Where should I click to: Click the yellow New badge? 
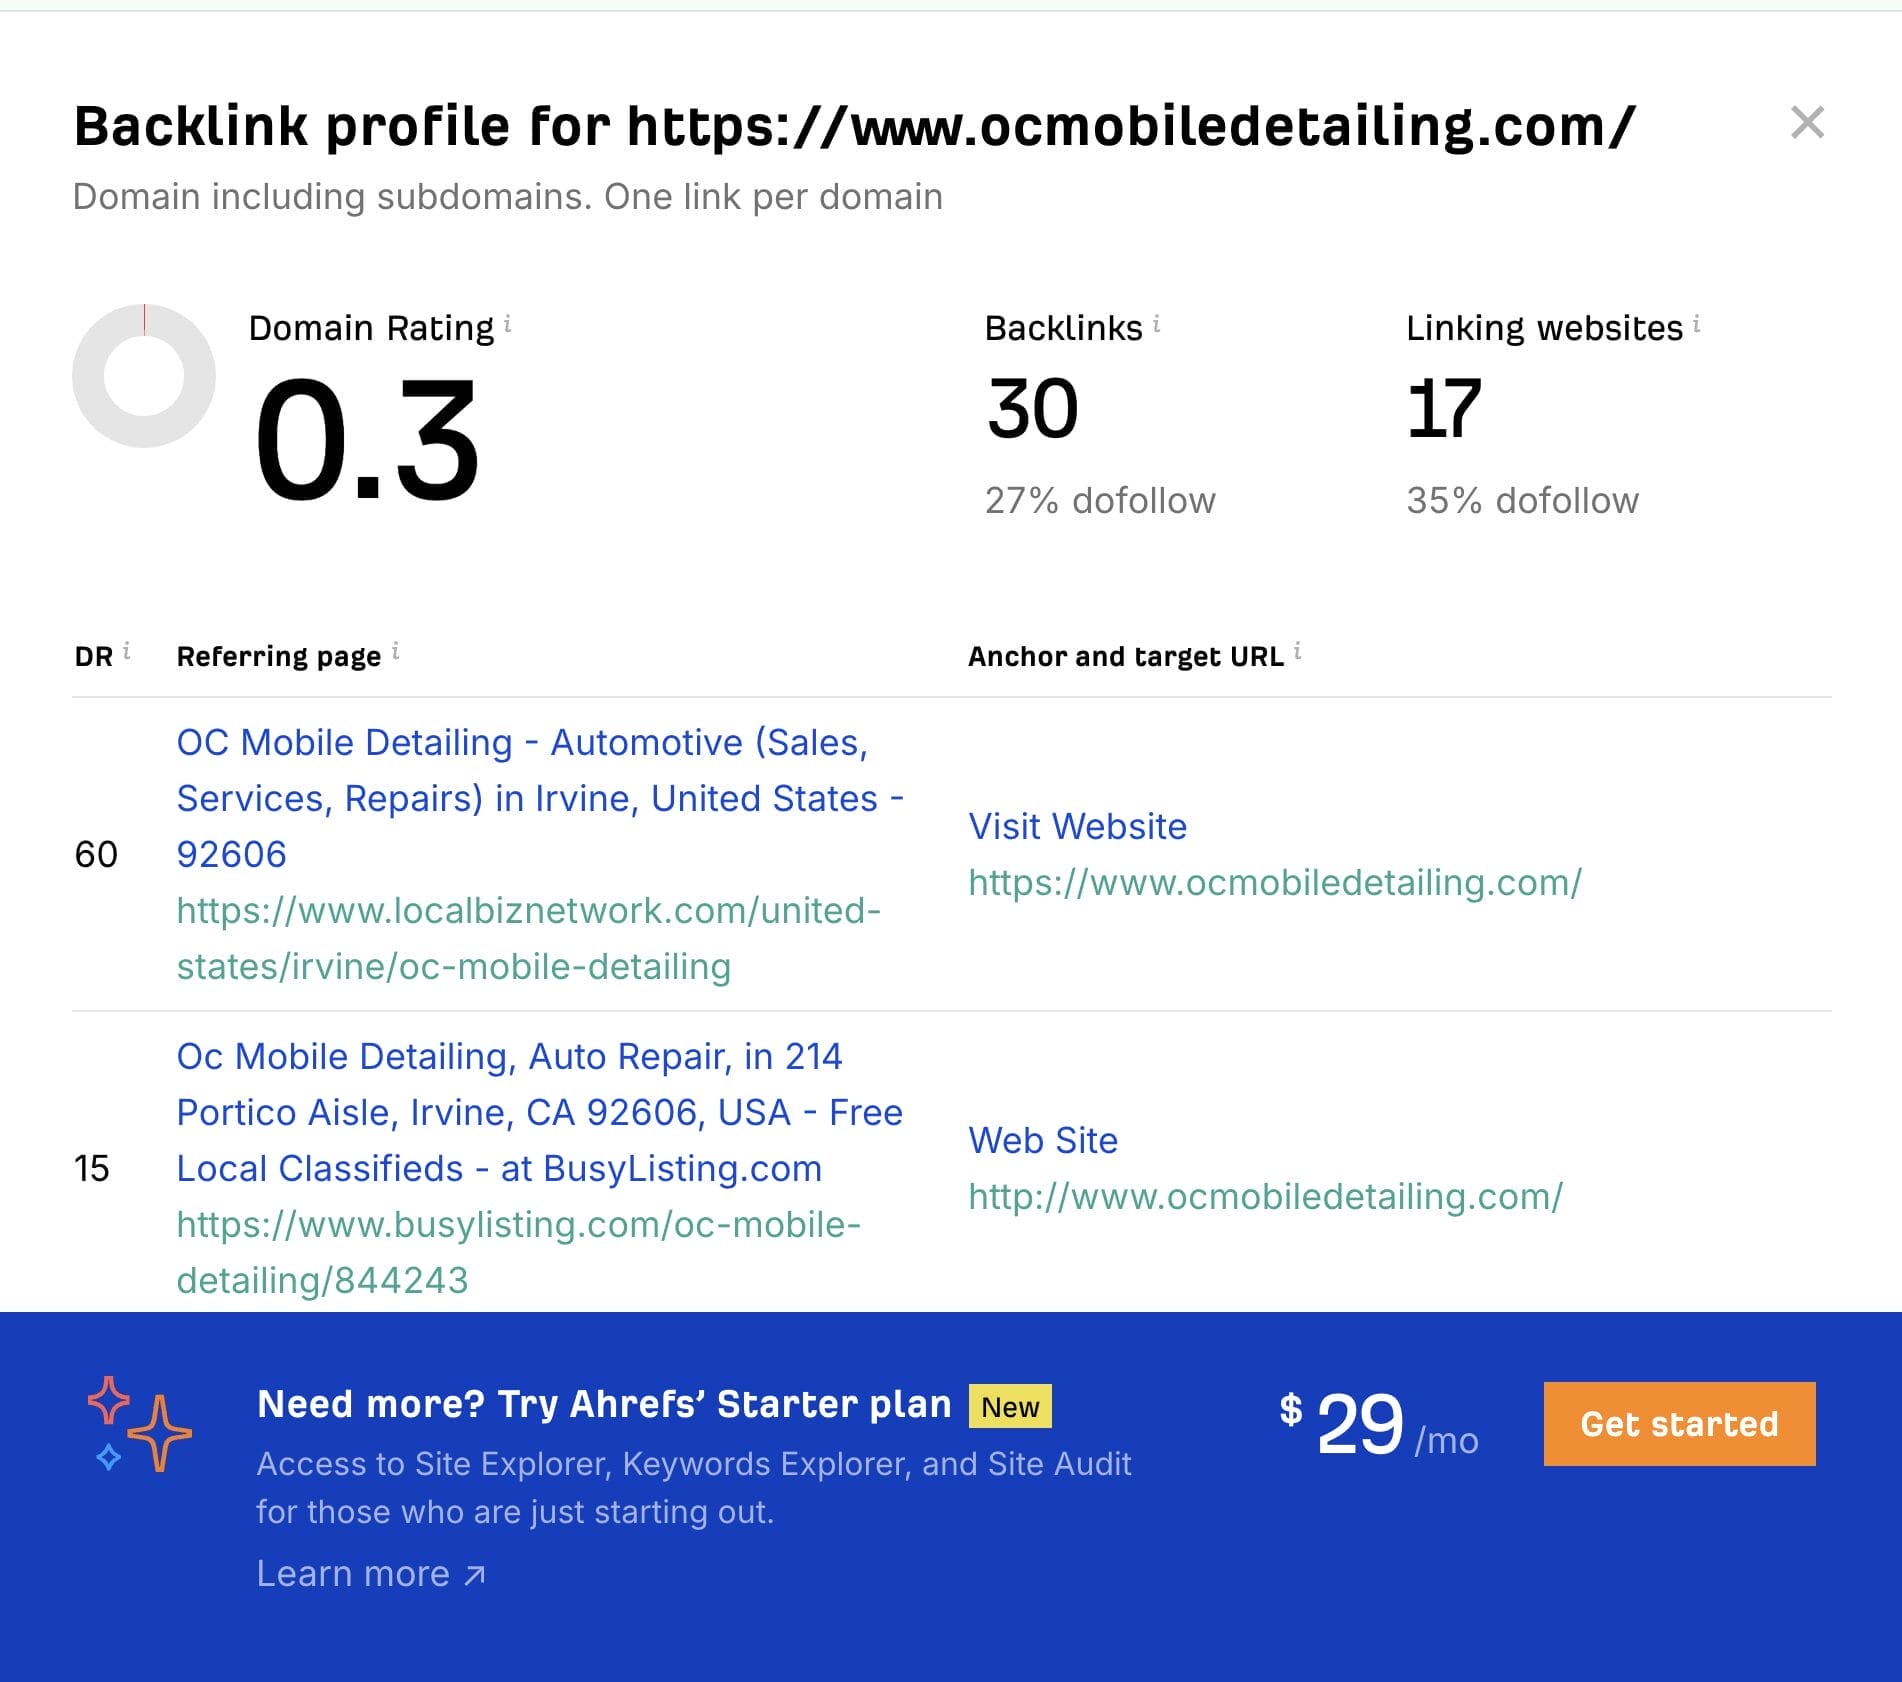tap(1010, 1406)
